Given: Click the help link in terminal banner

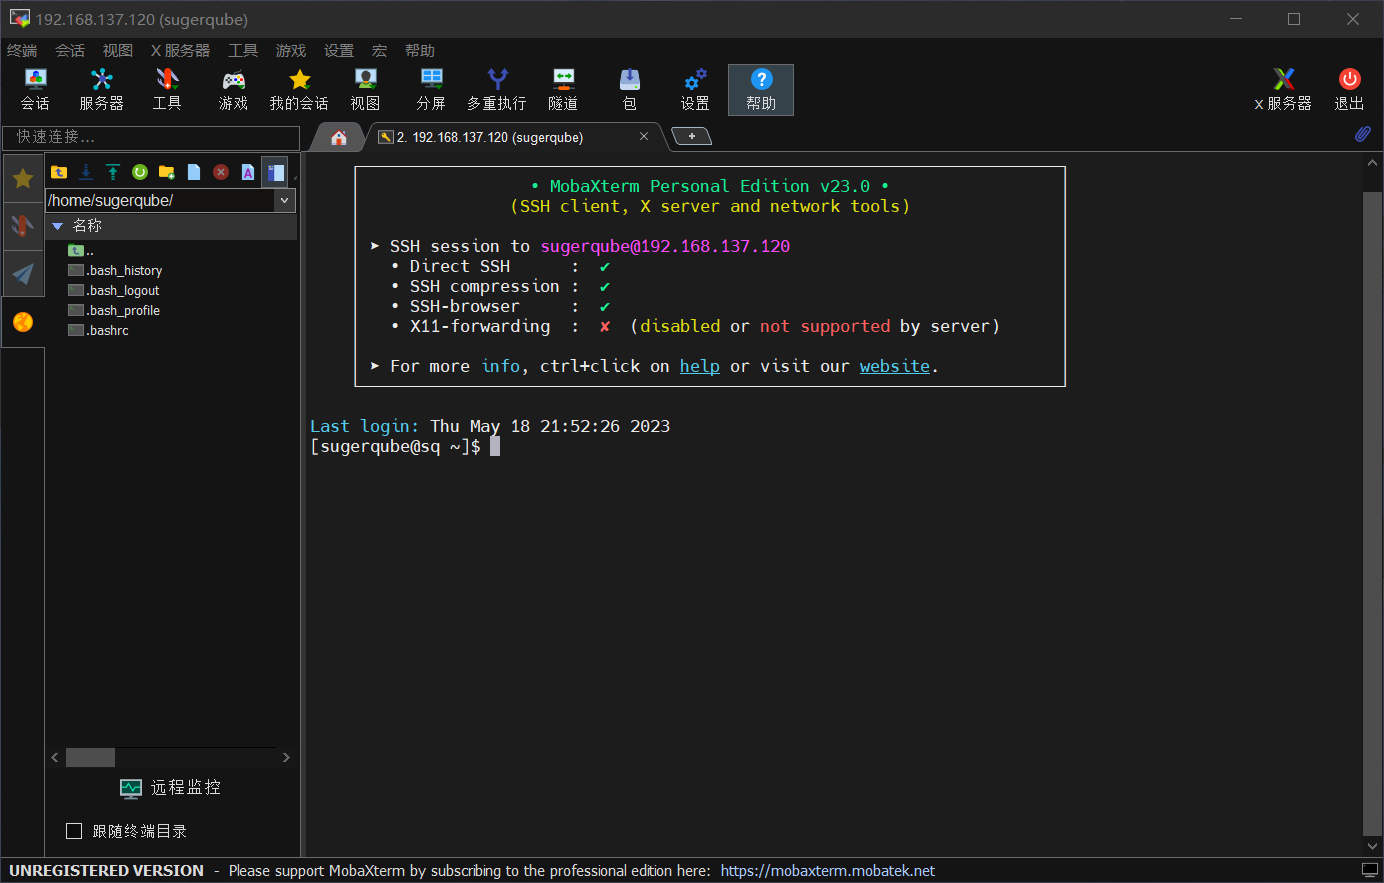Looking at the screenshot, I should tap(700, 366).
